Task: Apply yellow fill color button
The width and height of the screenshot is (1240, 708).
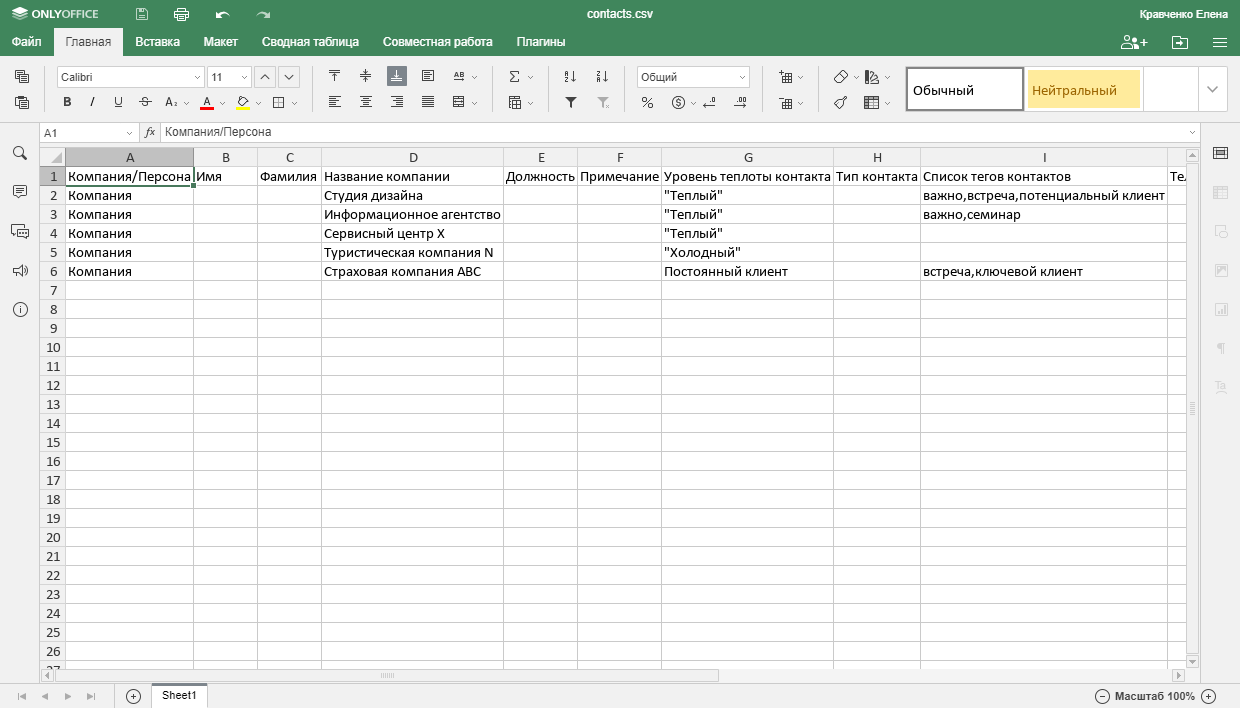Action: (x=243, y=102)
